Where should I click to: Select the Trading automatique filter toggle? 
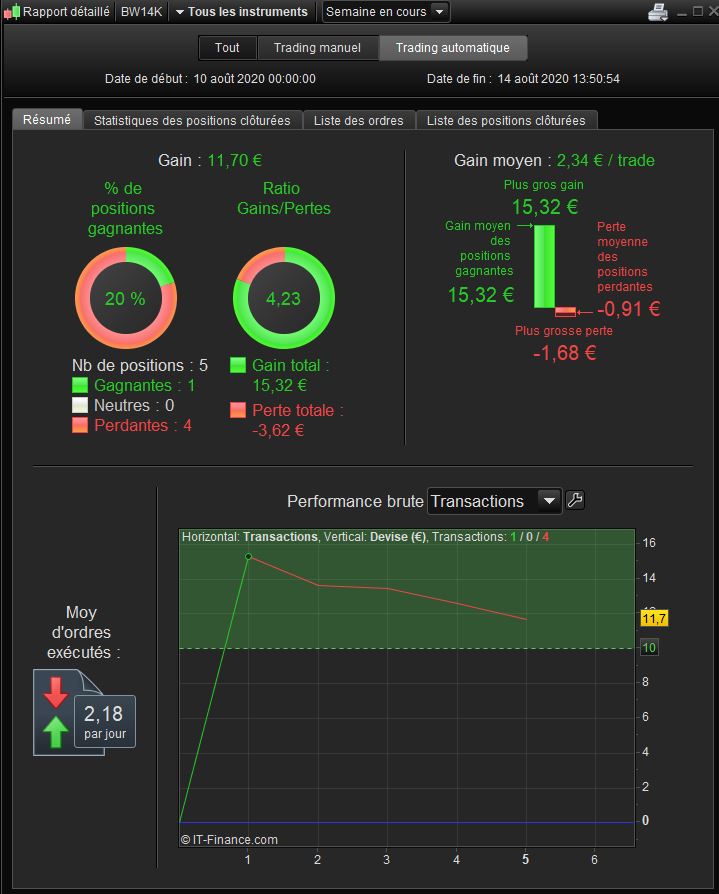coord(453,48)
